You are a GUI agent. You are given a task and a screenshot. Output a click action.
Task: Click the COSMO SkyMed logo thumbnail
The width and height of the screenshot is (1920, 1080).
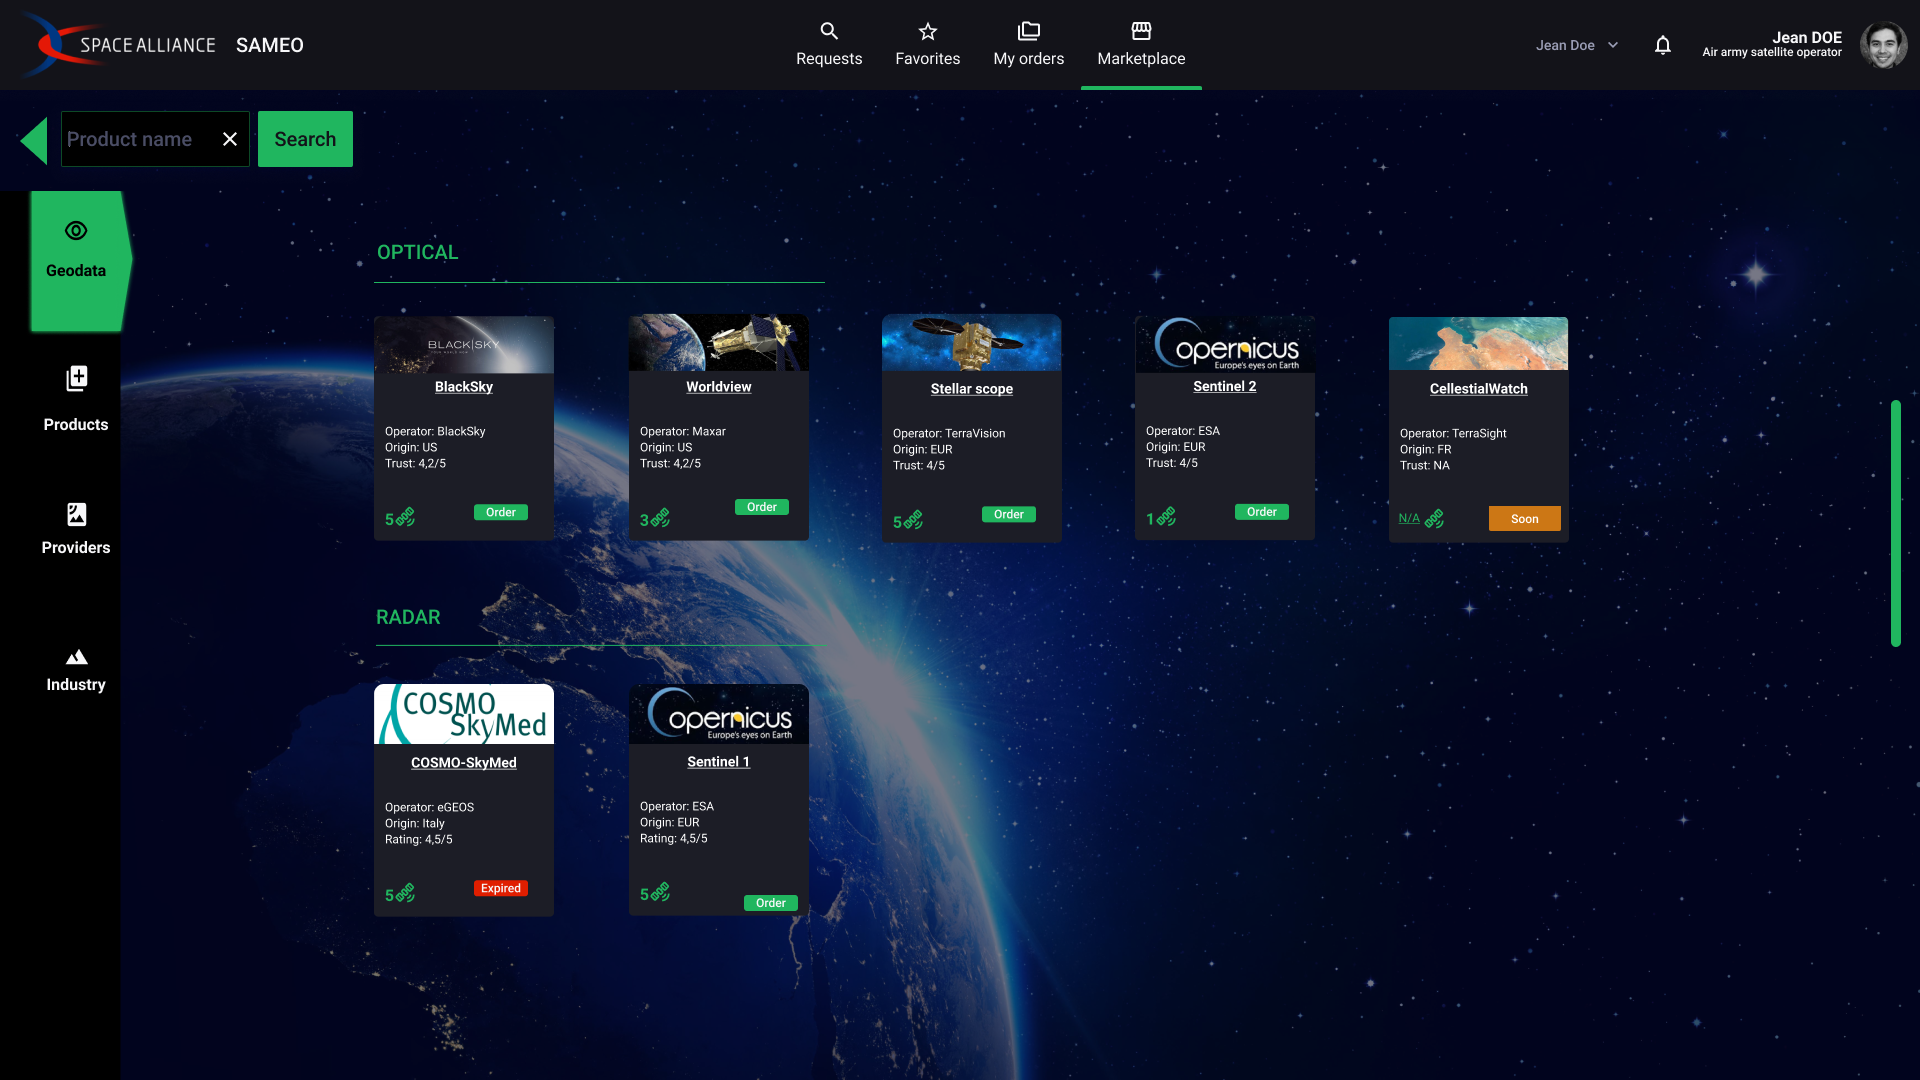coord(464,714)
